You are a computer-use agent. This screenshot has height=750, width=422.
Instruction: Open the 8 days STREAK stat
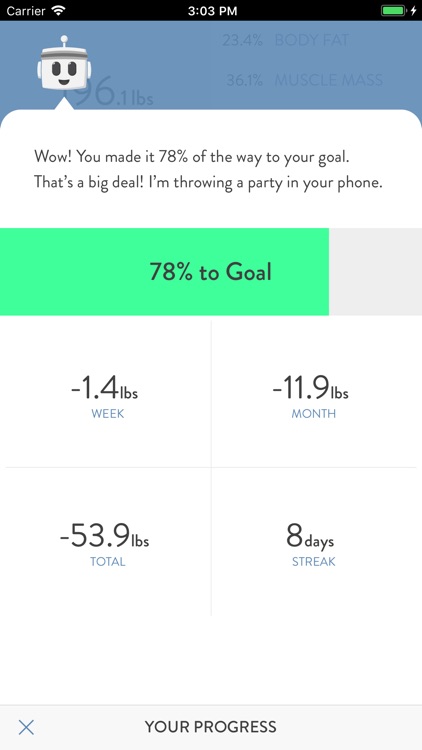click(314, 541)
